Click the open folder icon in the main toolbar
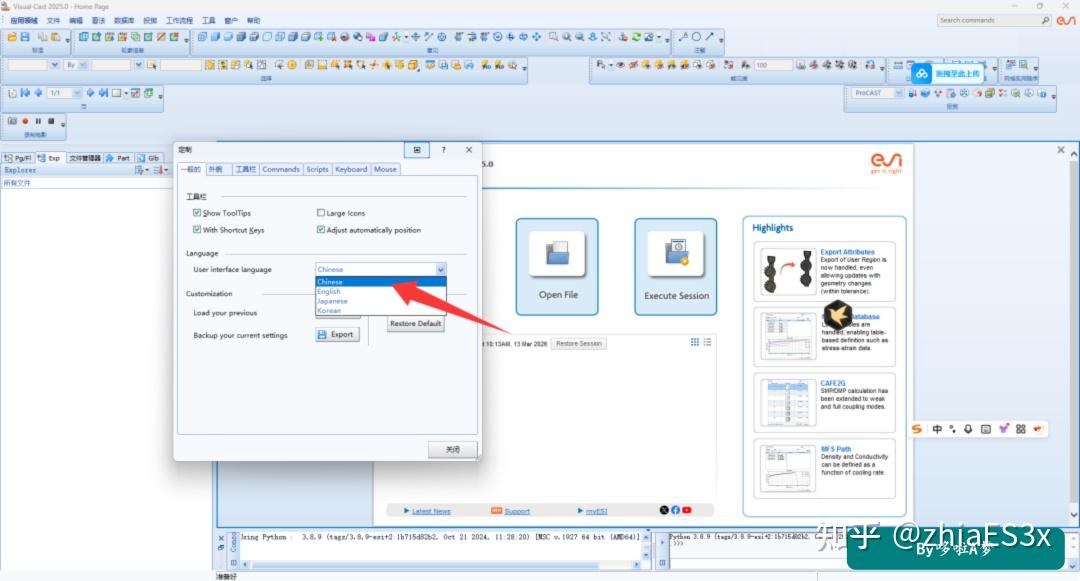The width and height of the screenshot is (1080, 581). click(12, 37)
